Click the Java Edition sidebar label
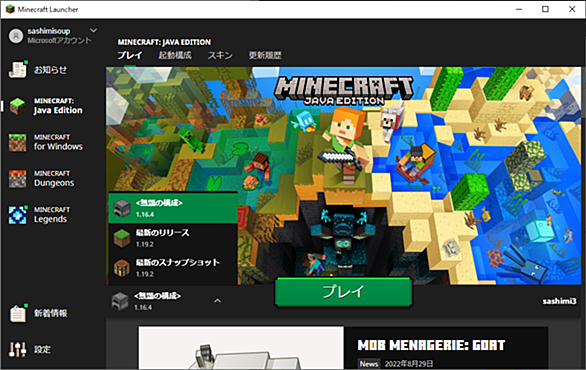 click(x=58, y=106)
